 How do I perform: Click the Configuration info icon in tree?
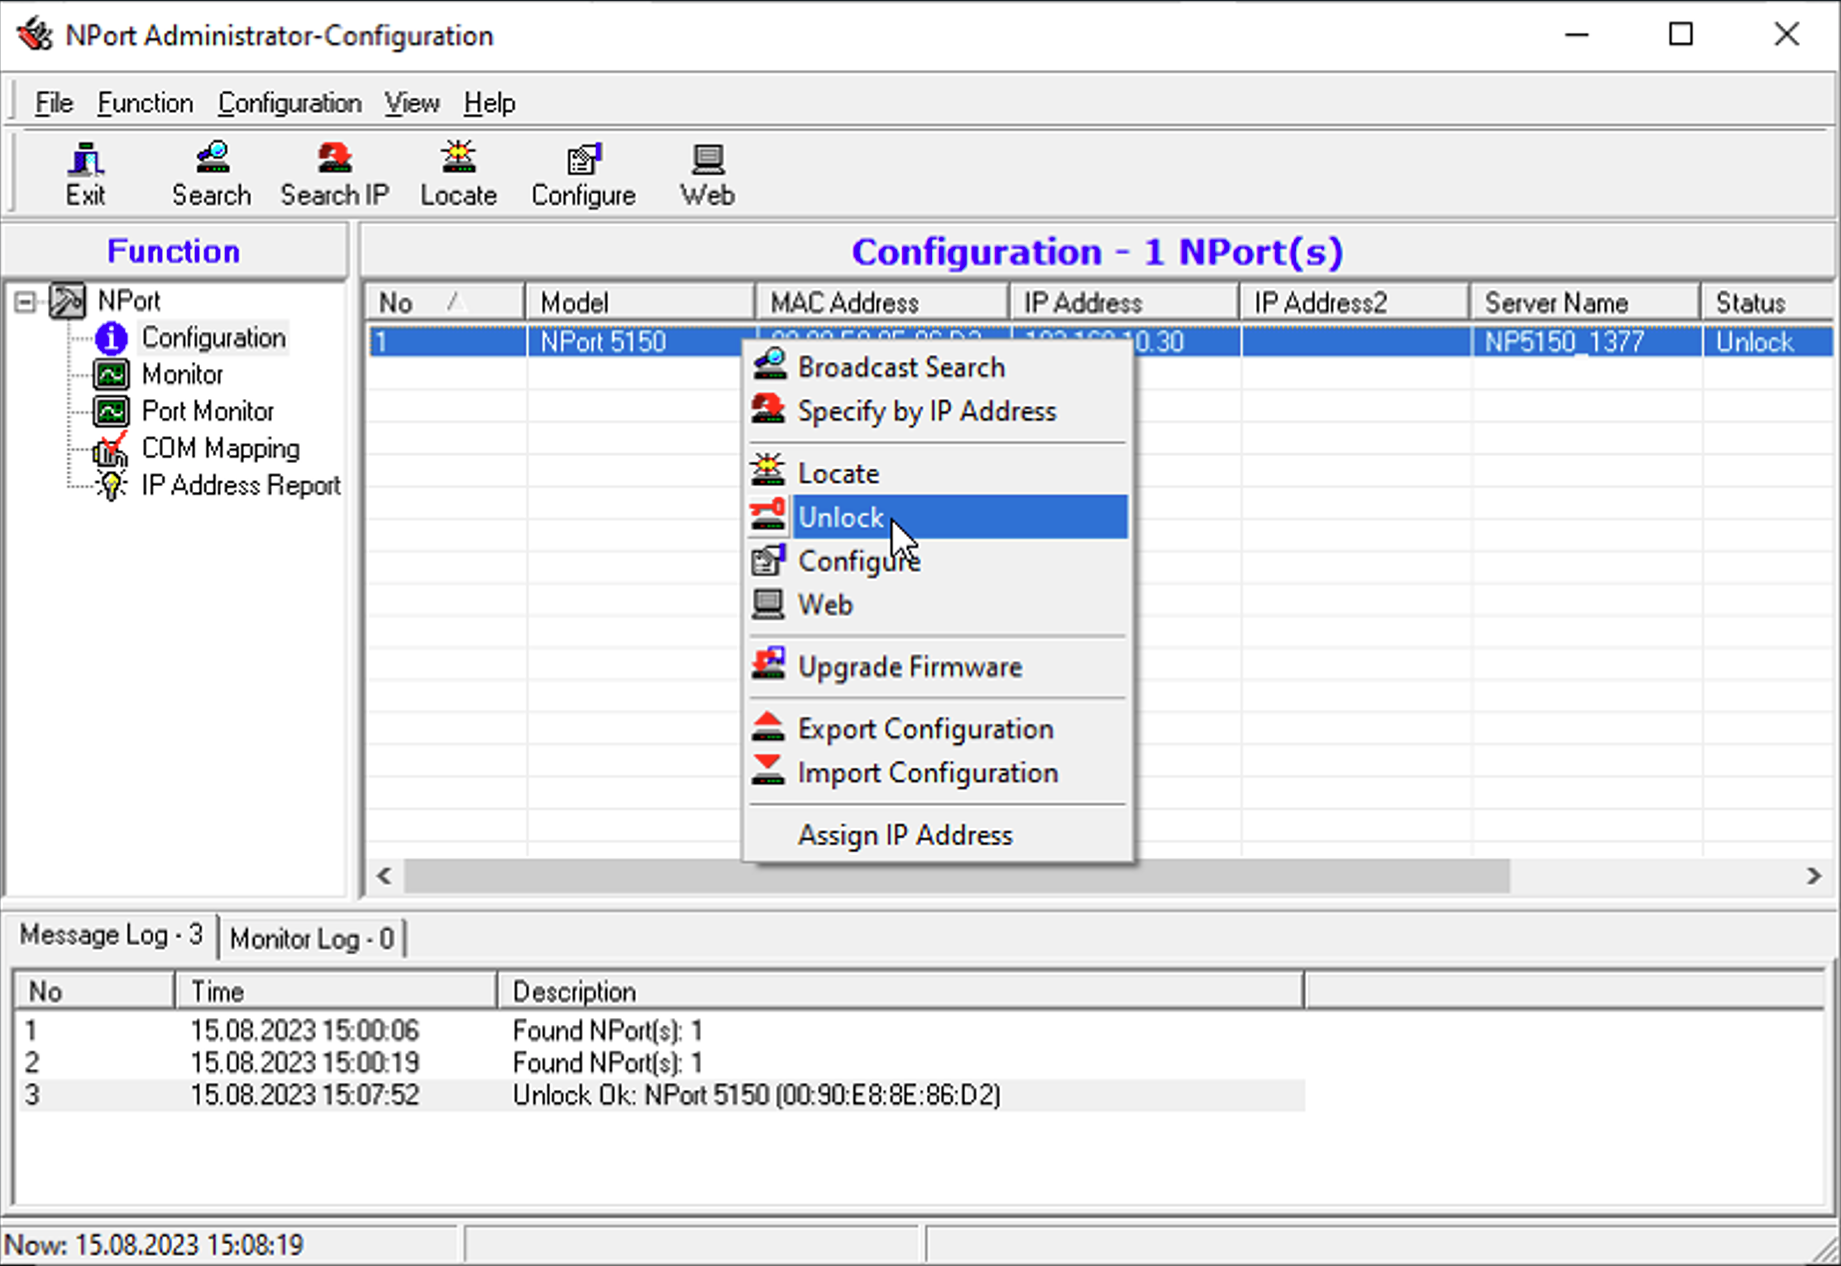pyautogui.click(x=111, y=338)
